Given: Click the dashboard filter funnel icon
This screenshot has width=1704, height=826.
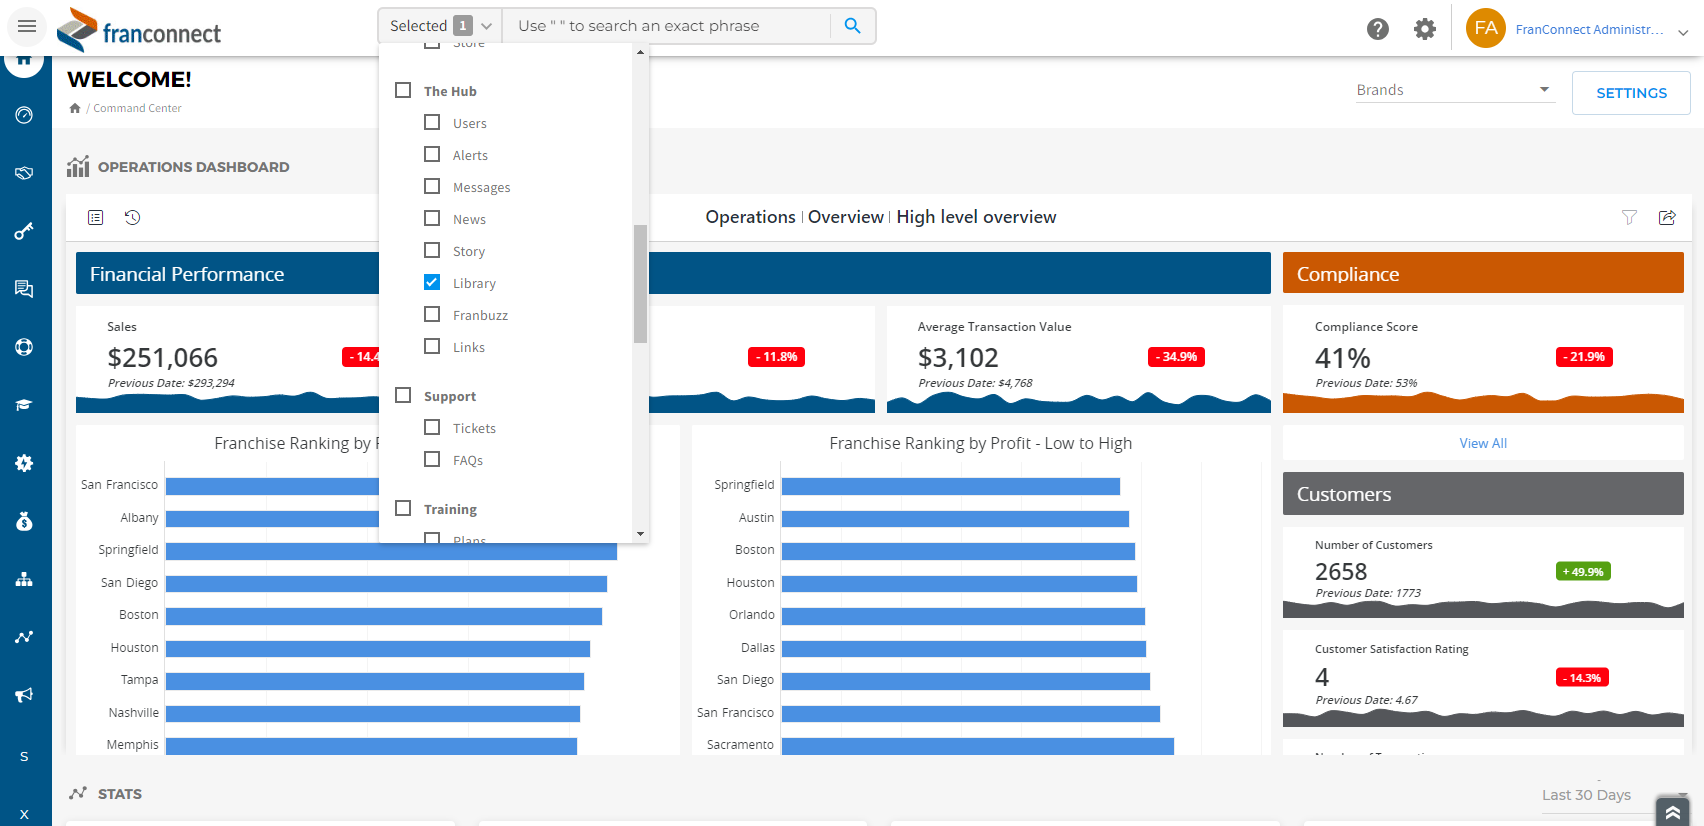Looking at the screenshot, I should (1629, 217).
